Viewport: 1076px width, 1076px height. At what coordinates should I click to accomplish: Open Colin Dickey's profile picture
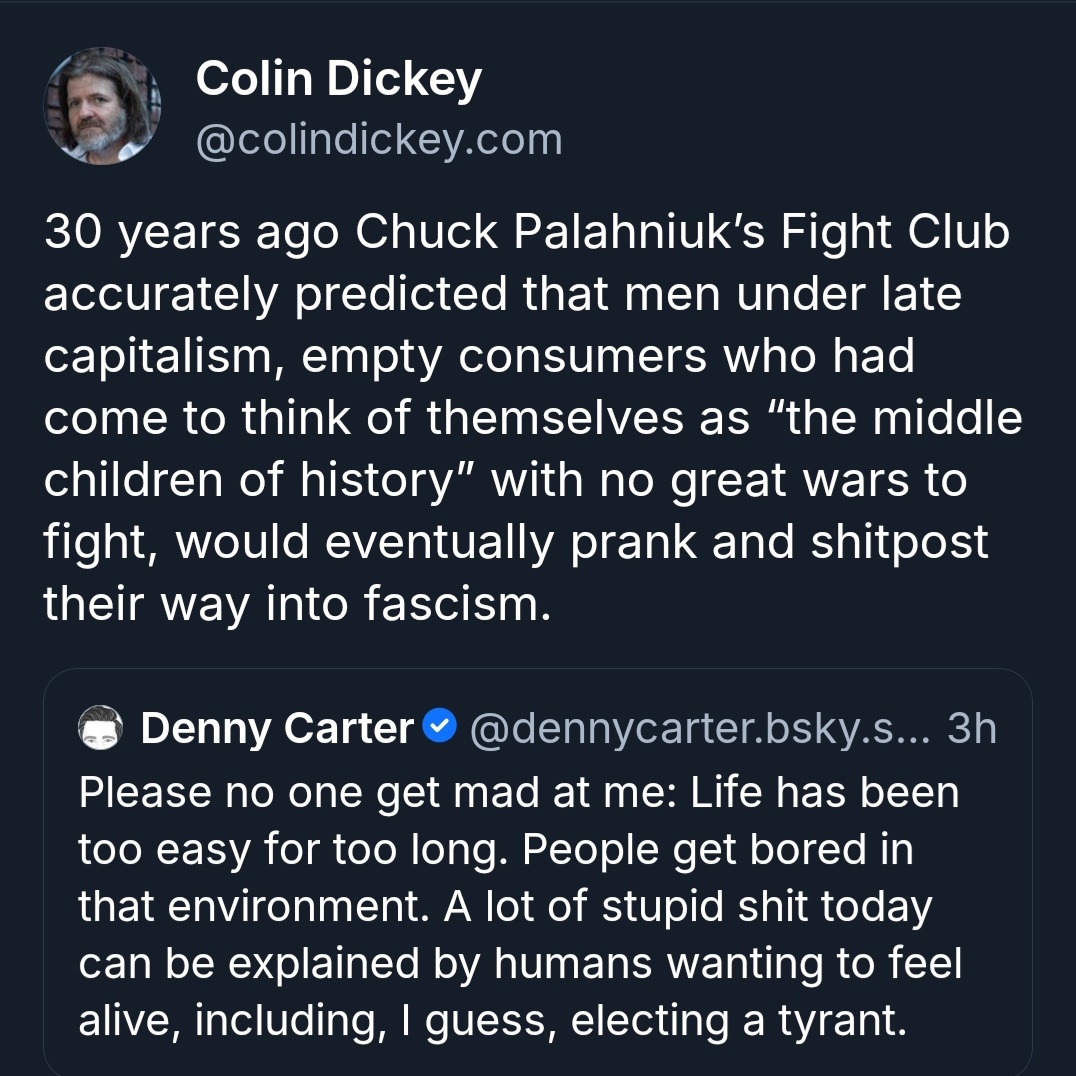point(102,106)
